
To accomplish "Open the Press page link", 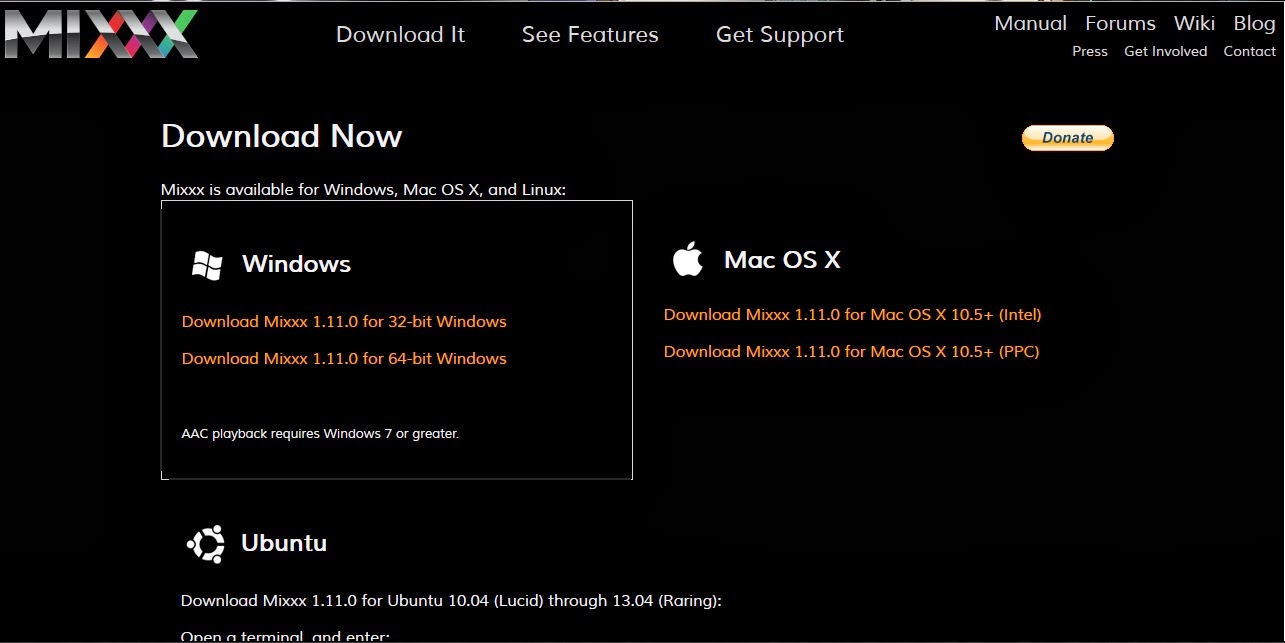I will click(x=1090, y=51).
